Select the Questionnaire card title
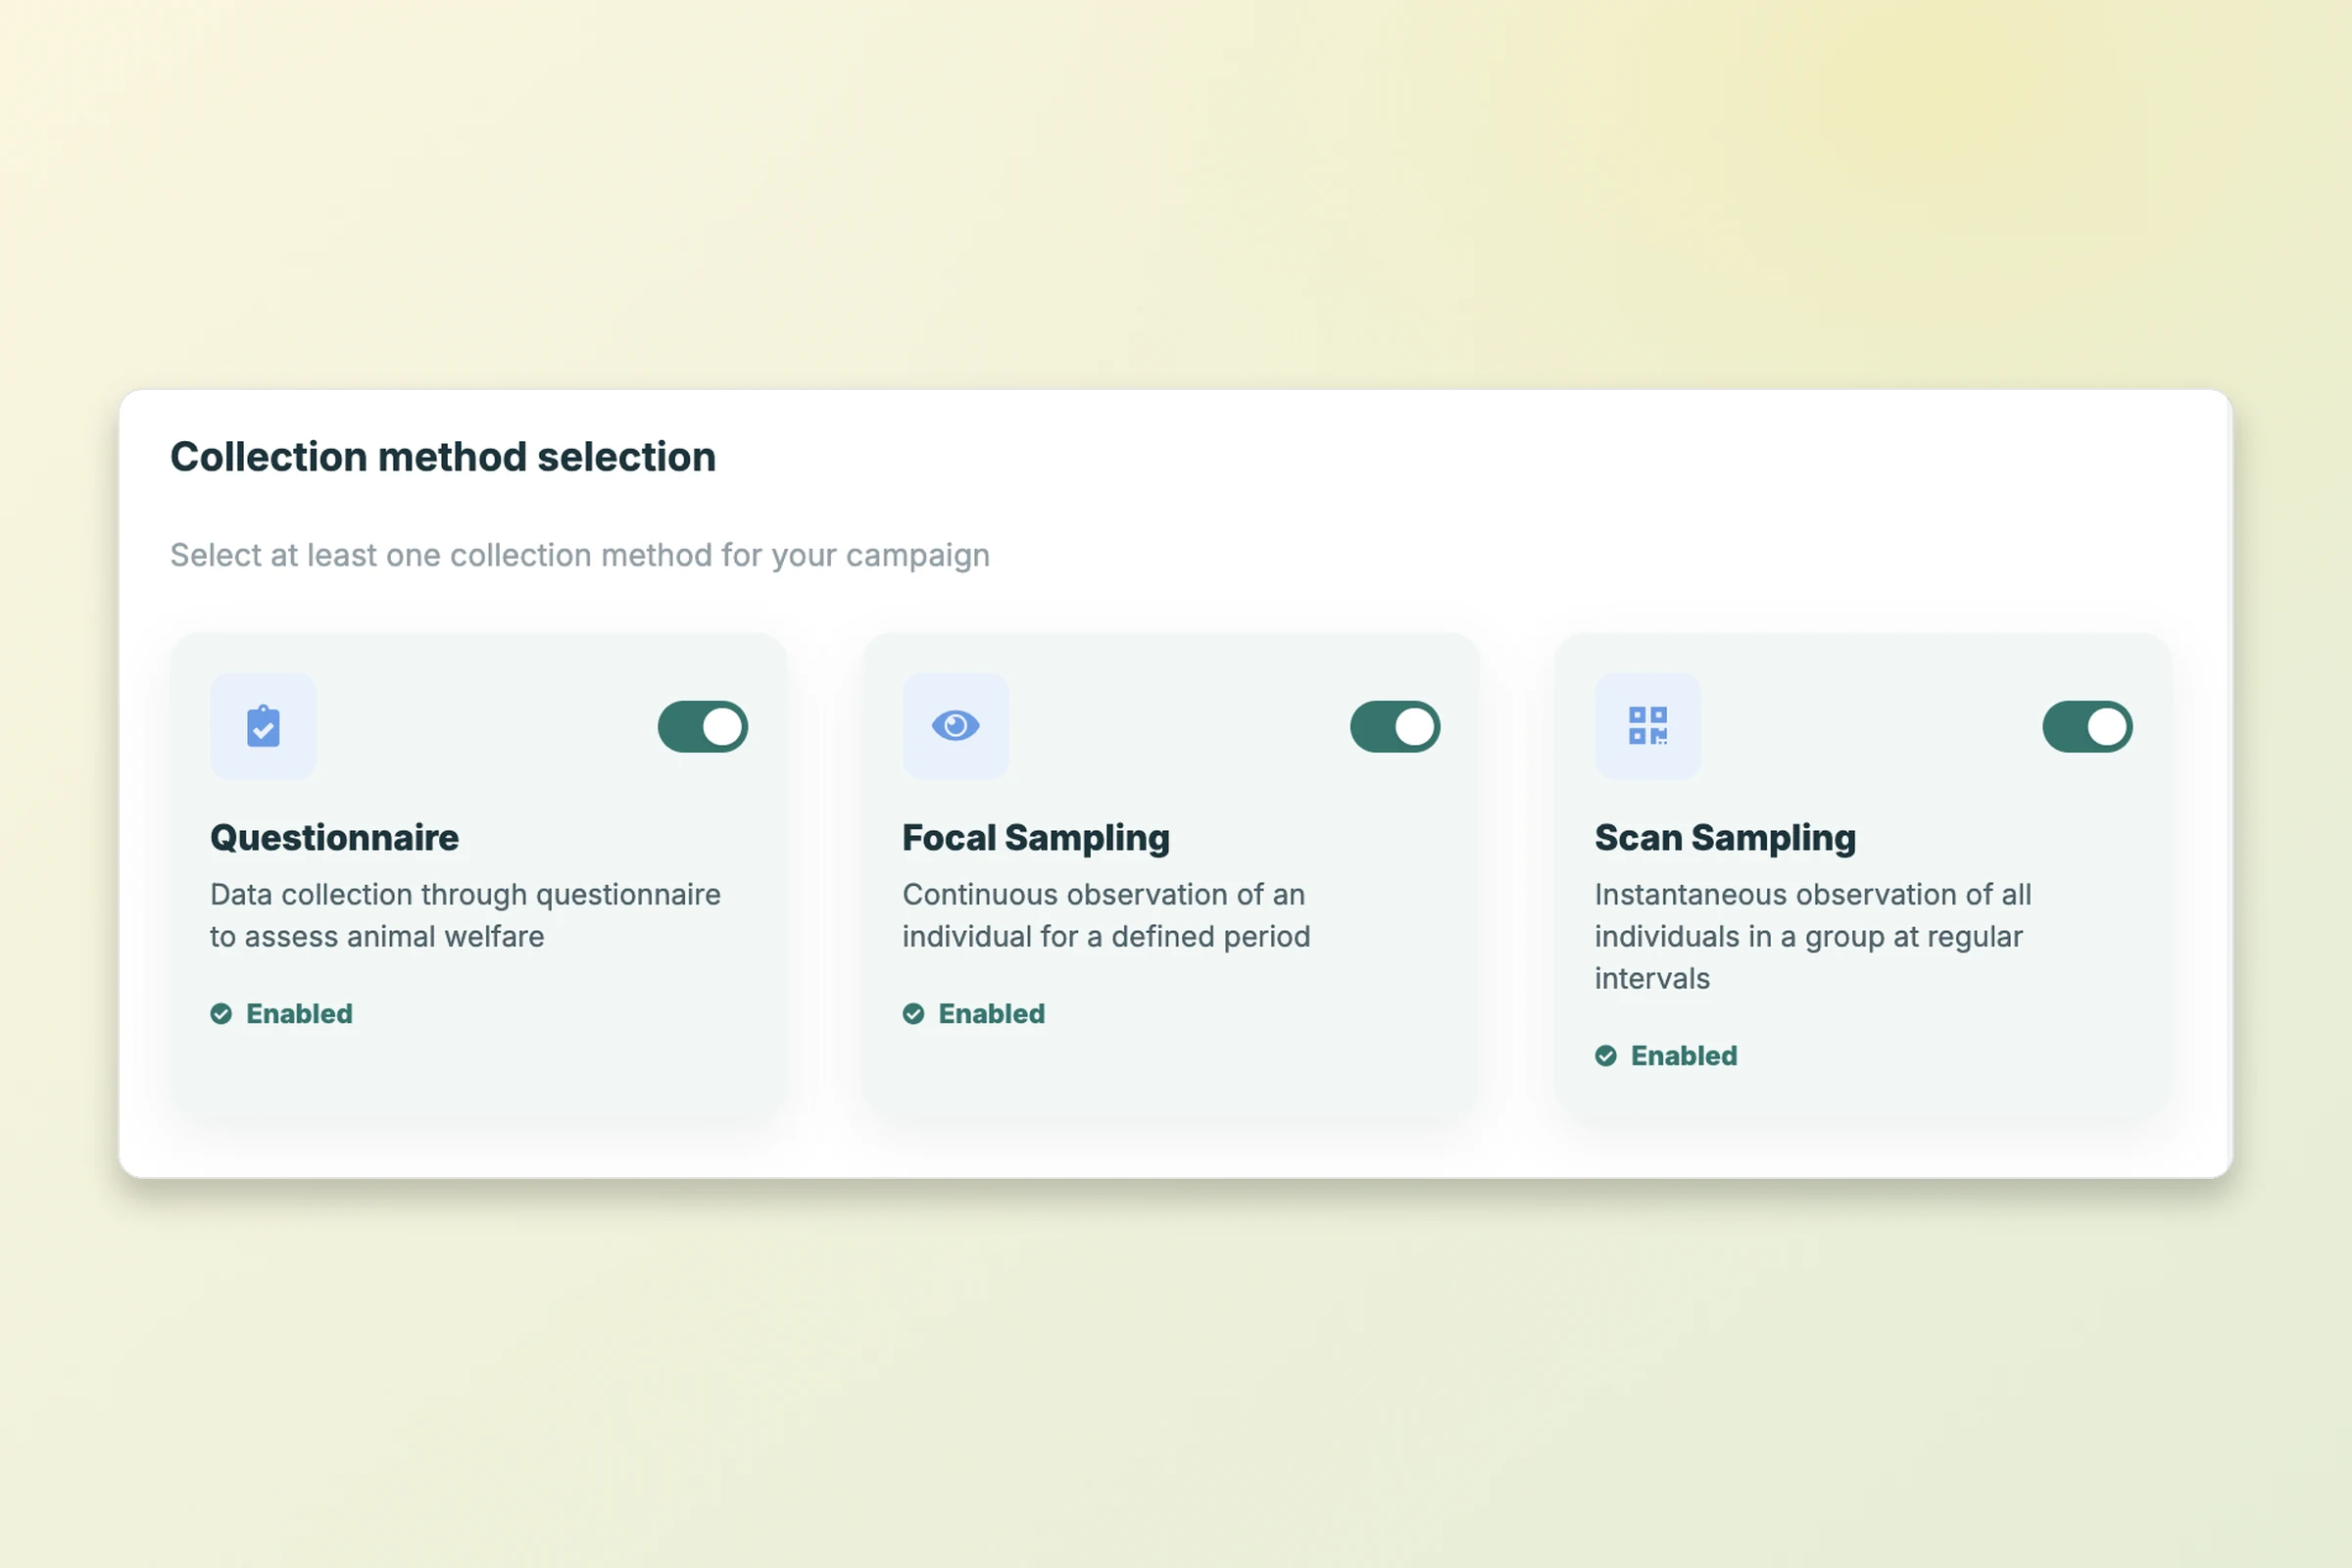Viewport: 2352px width, 1568px height. [334, 838]
